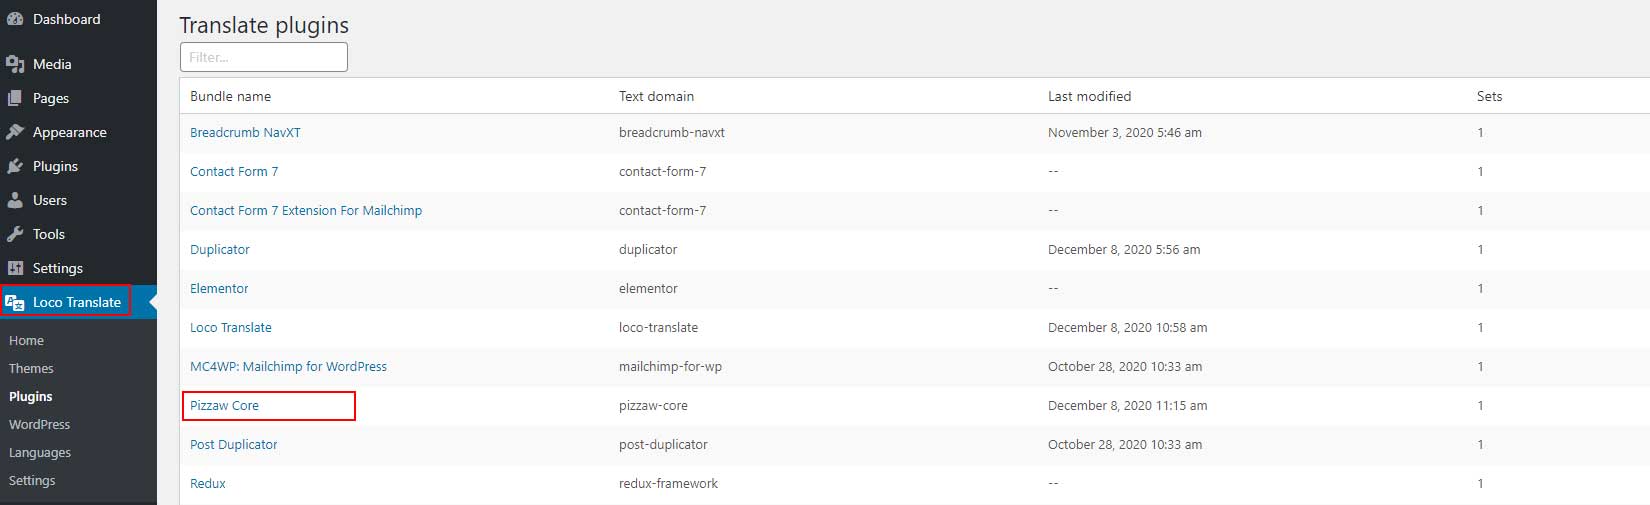1650x505 pixels.
Task: Select the Plugins submenu under Loco Translate
Action: pyautogui.click(x=31, y=397)
